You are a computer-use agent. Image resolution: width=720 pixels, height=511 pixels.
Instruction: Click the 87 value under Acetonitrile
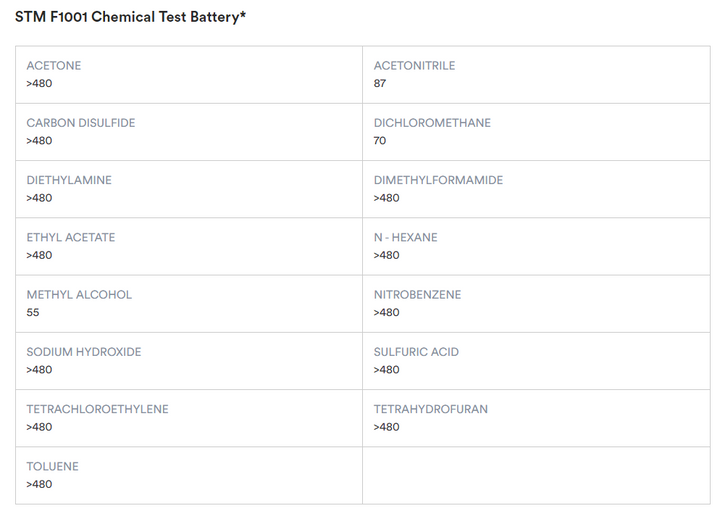pyautogui.click(x=380, y=84)
